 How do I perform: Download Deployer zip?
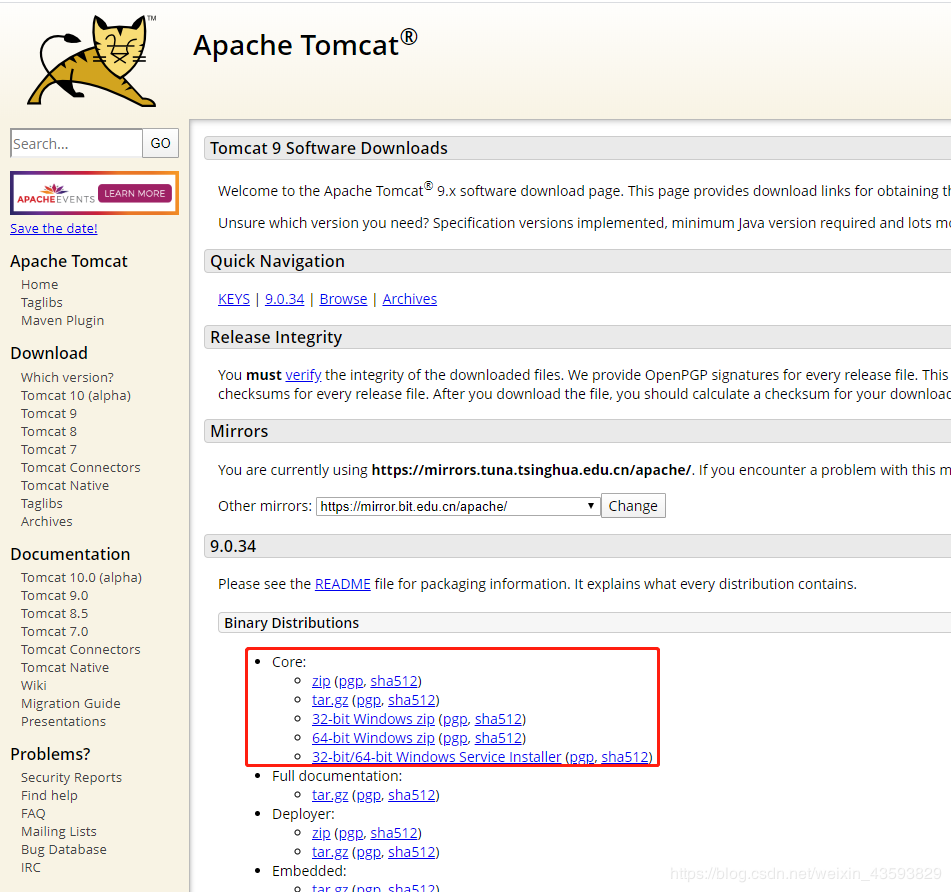coord(321,833)
